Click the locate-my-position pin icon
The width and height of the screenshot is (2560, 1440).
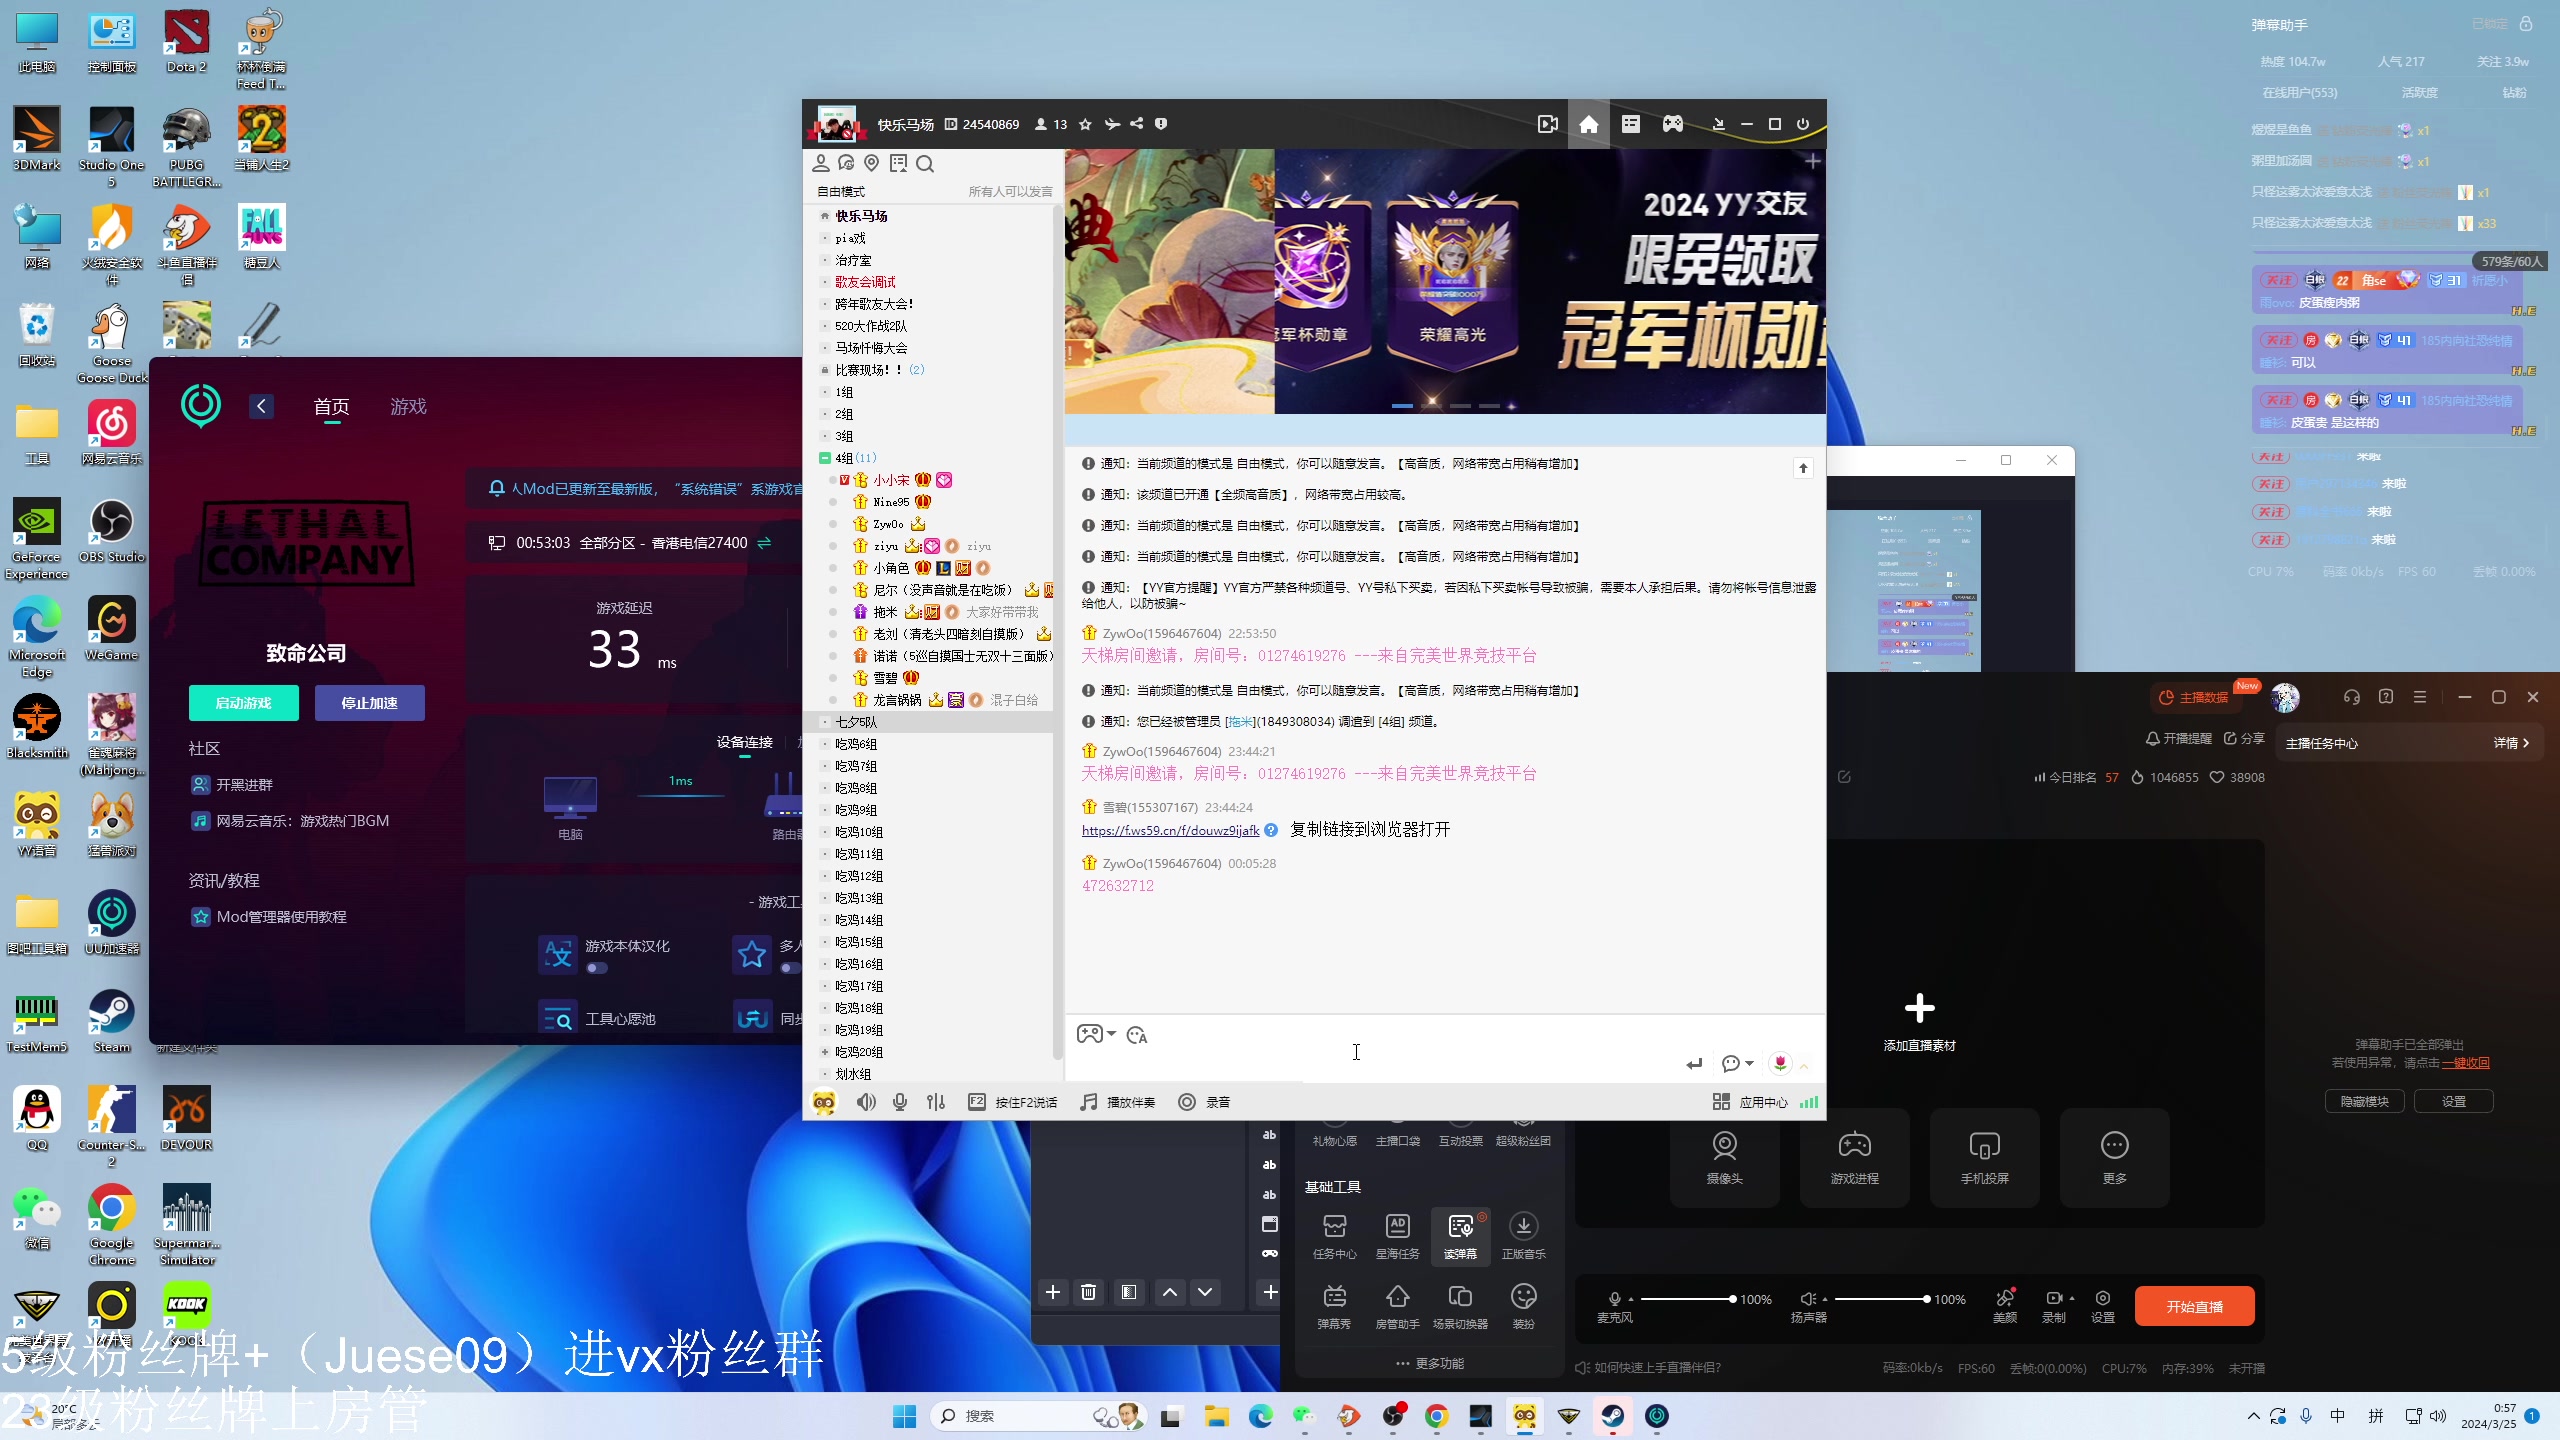pyautogui.click(x=871, y=163)
